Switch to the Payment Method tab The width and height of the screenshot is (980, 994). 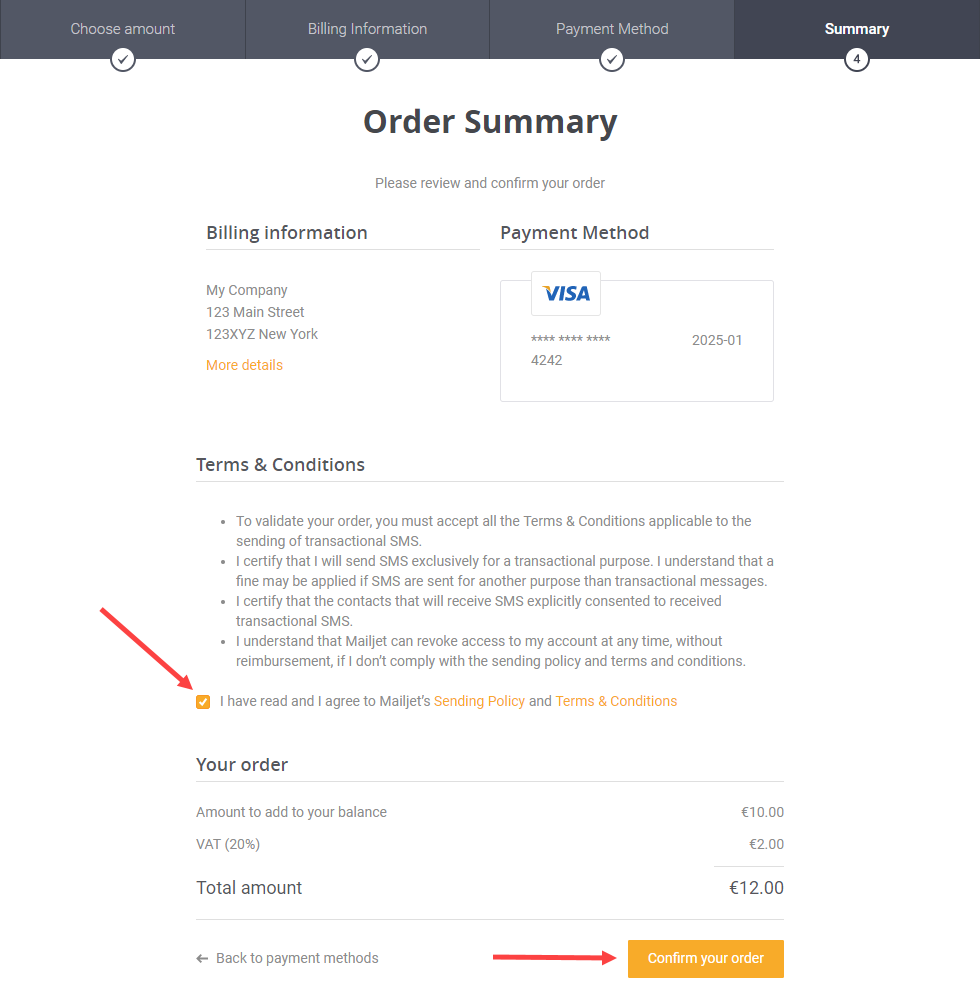612,29
